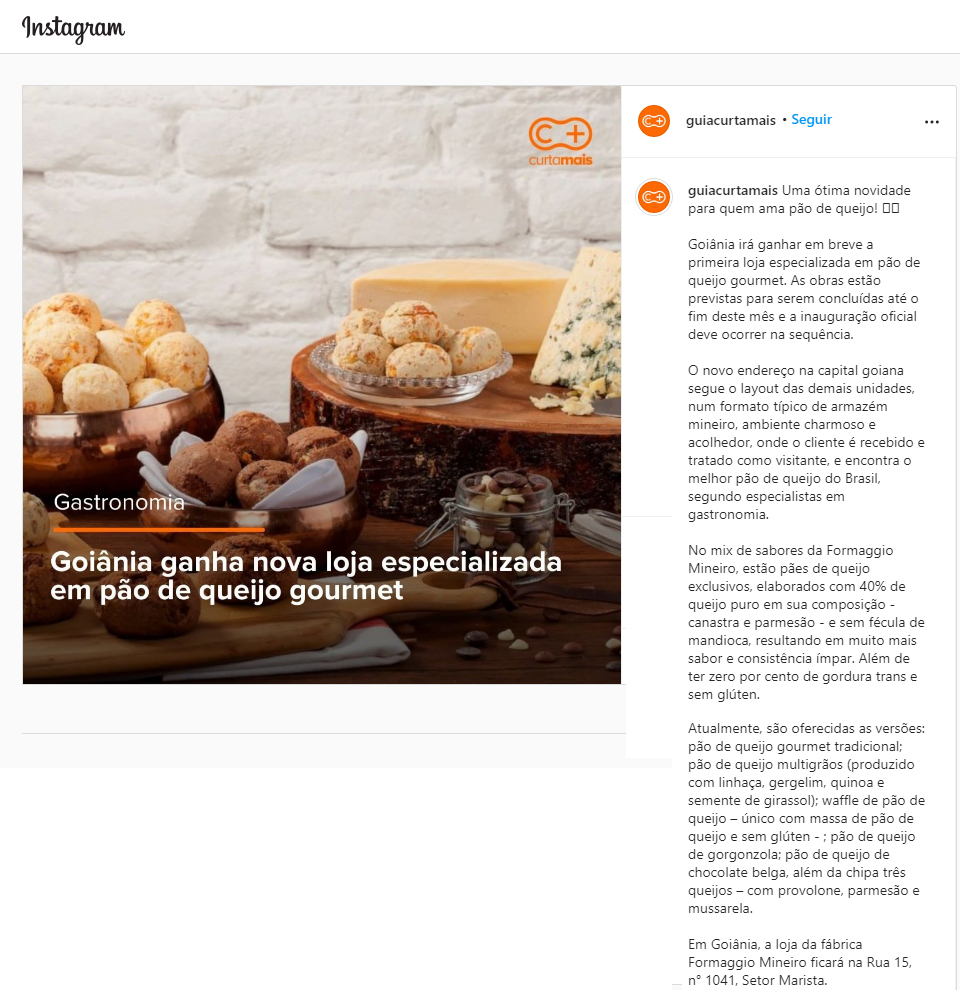The image size is (960, 990).
Task: Click the headline about pão de queijo gourmet
Action: [306, 576]
